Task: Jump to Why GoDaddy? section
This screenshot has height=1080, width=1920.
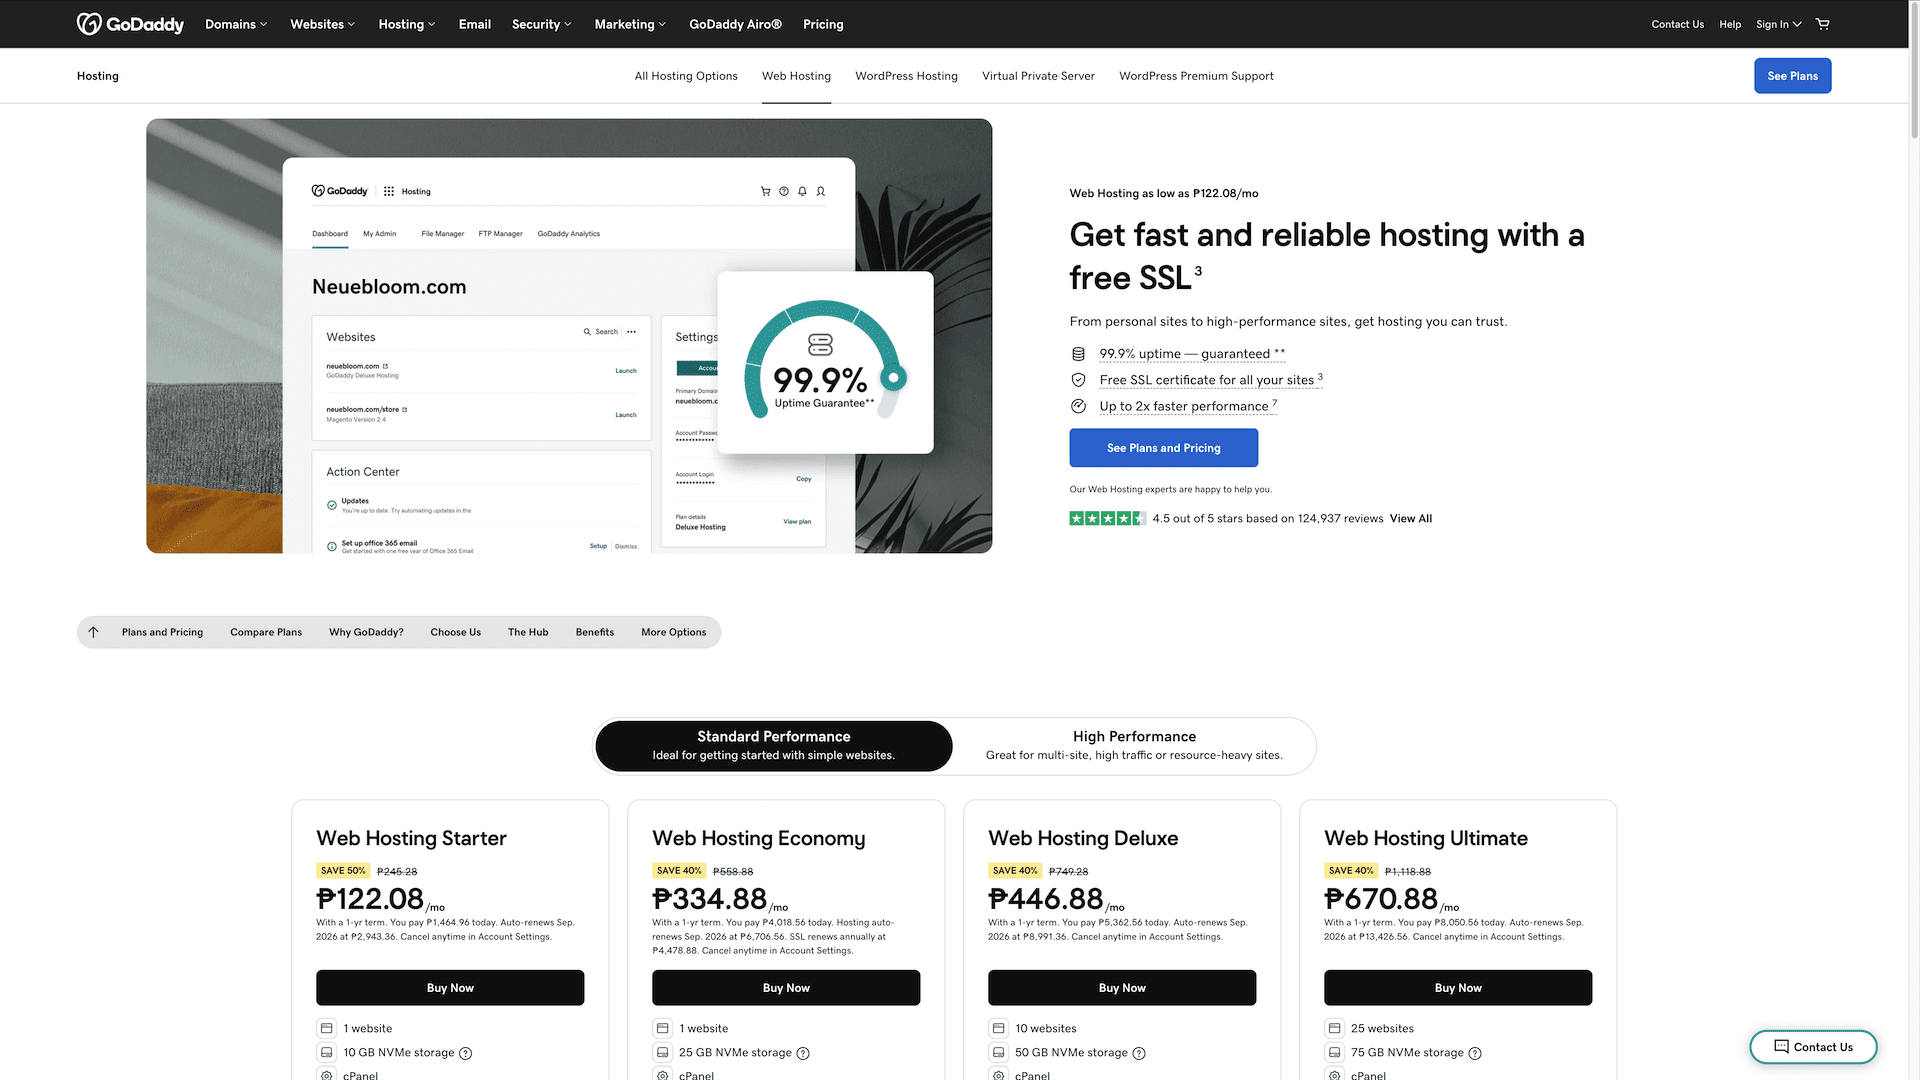Action: (x=366, y=632)
